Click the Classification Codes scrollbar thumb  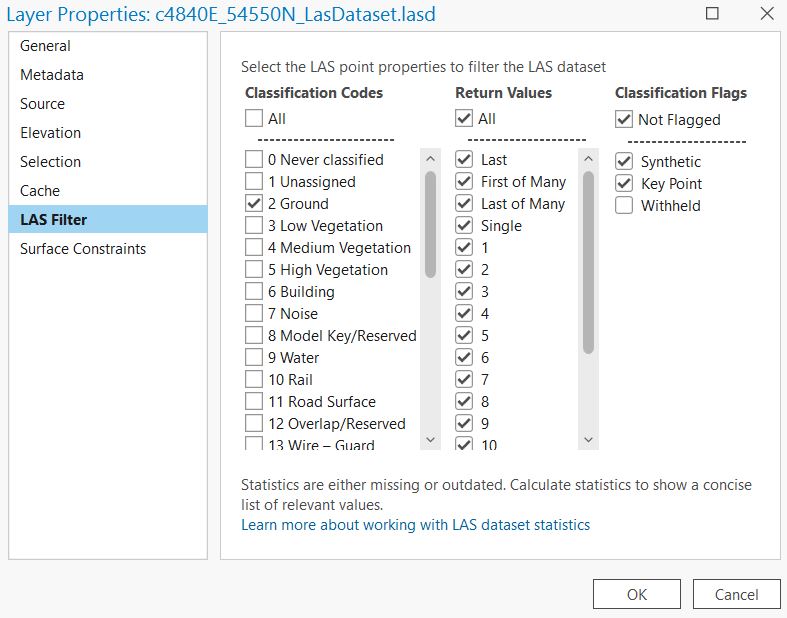(430, 224)
